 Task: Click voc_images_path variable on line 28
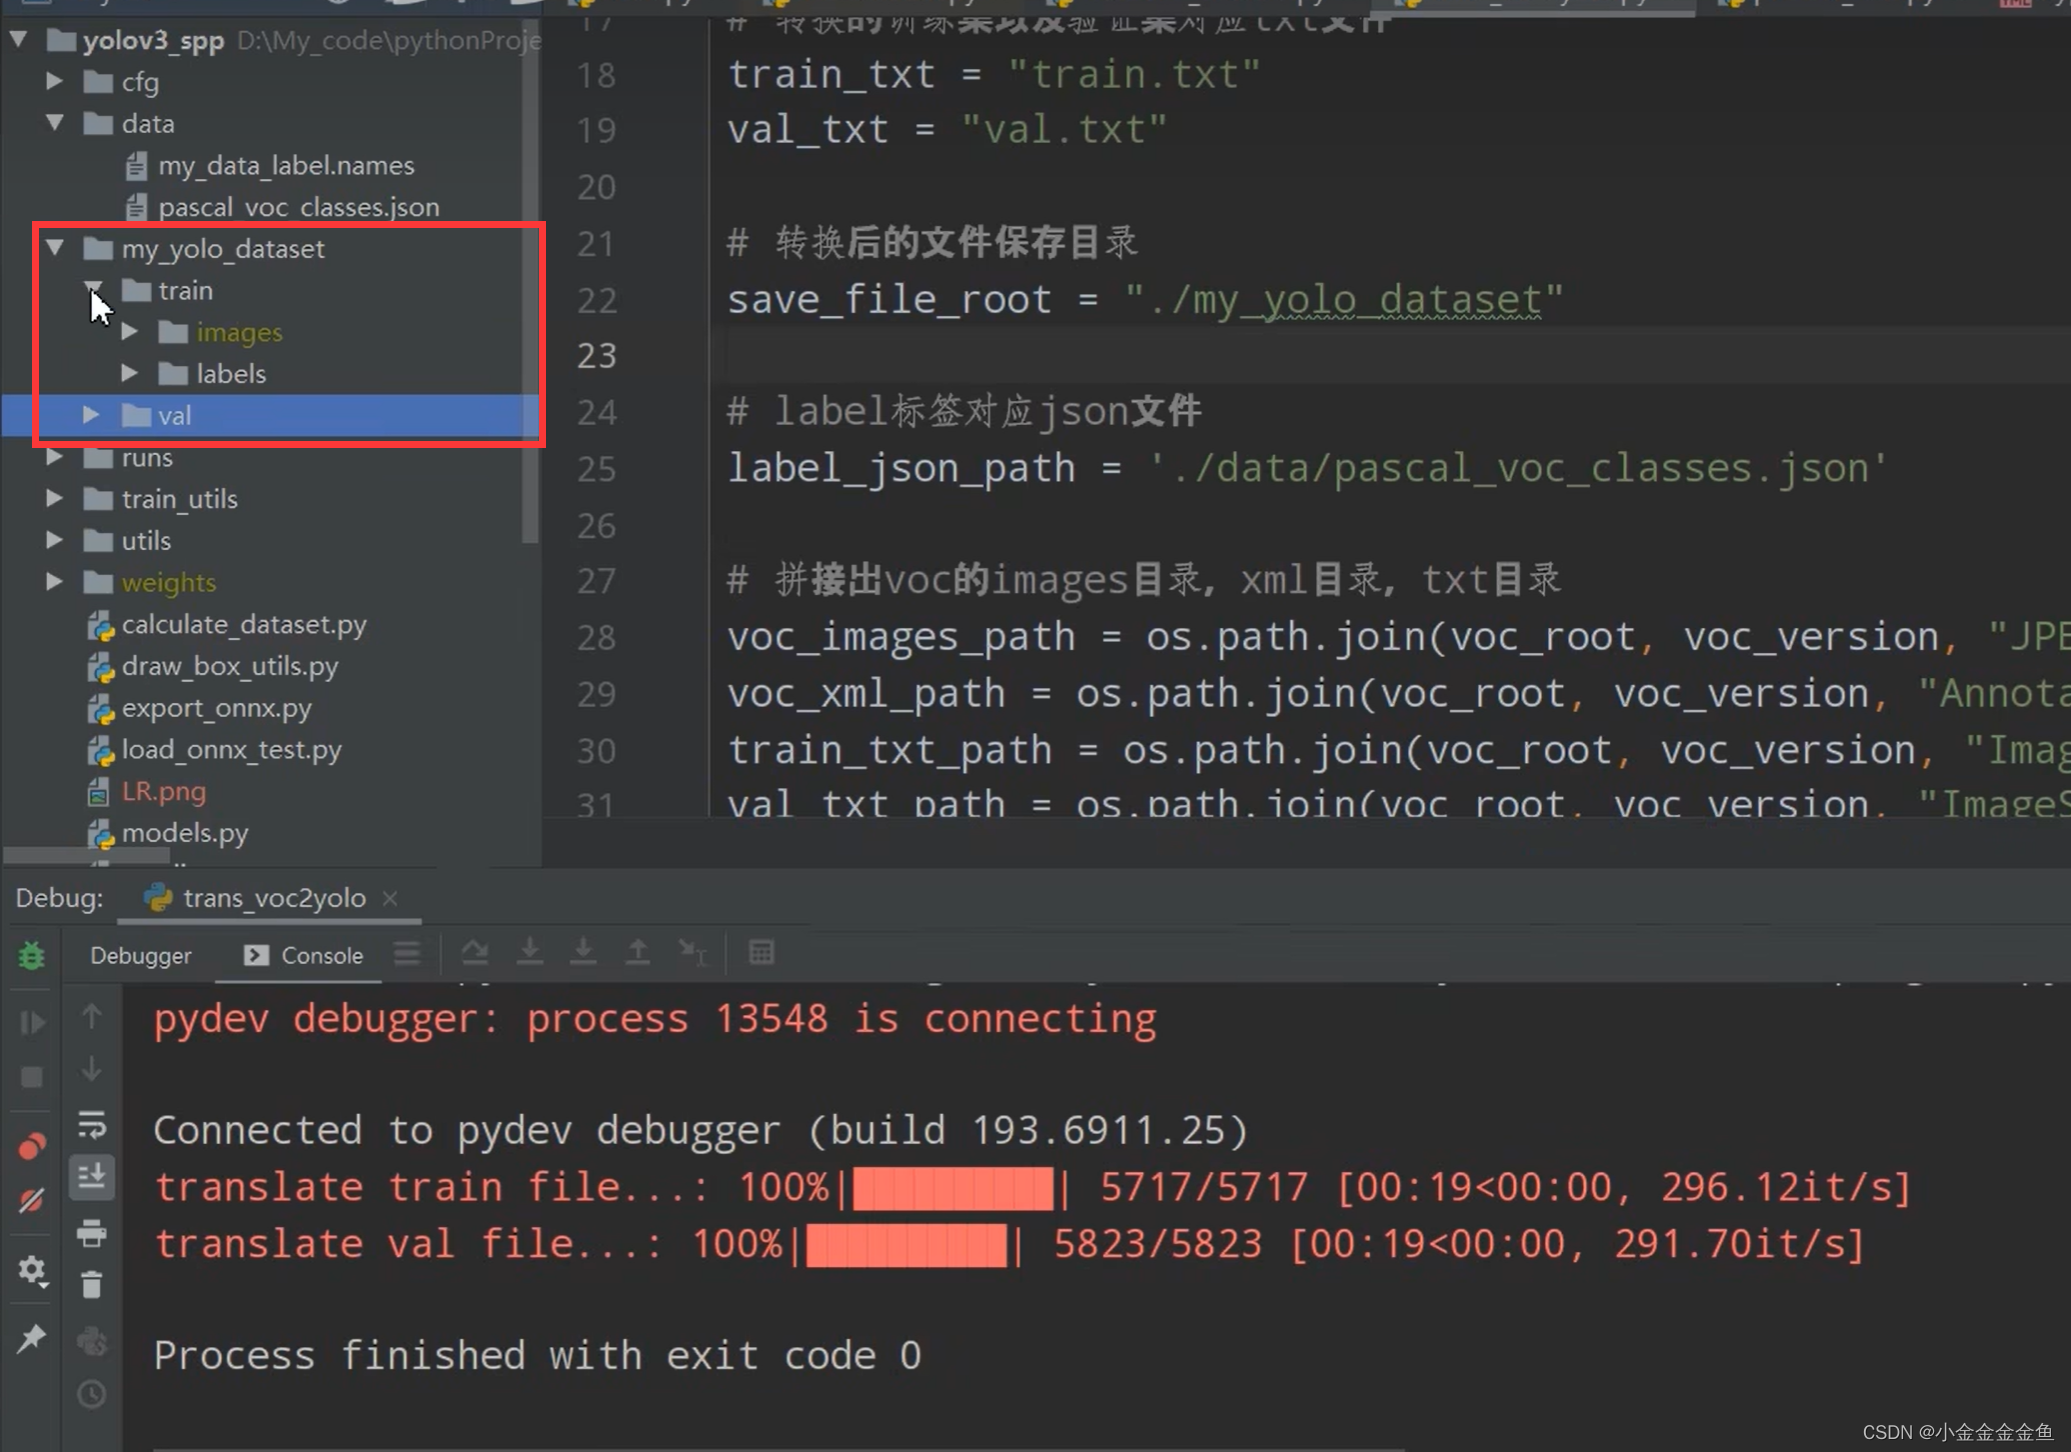901,637
